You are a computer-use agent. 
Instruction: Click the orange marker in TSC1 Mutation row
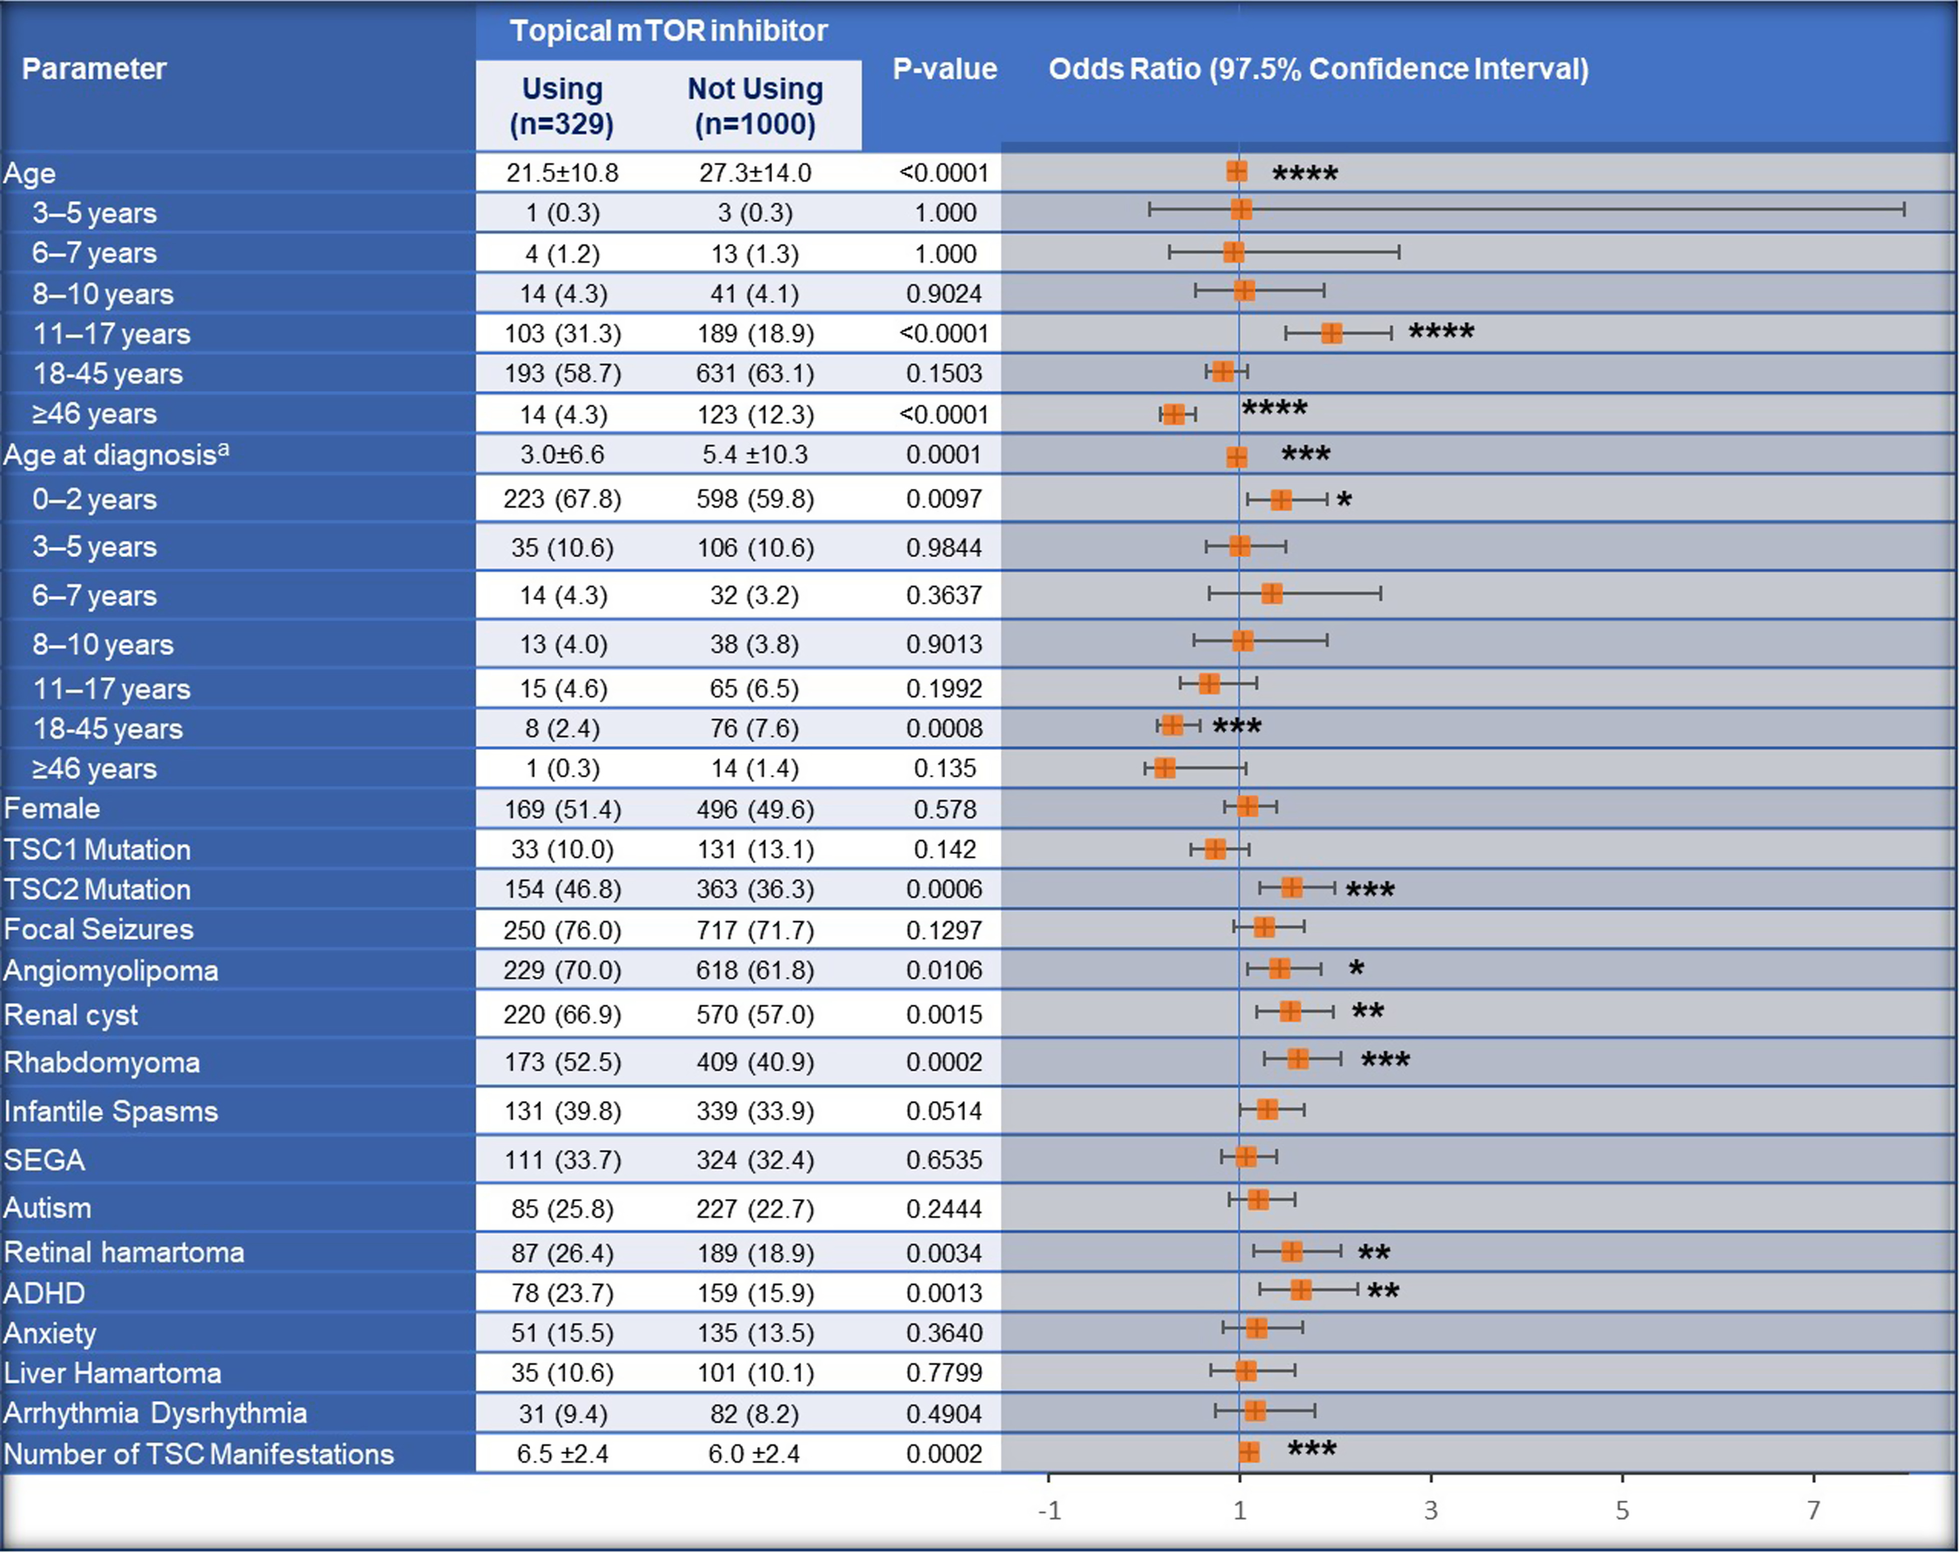pyautogui.click(x=1215, y=849)
